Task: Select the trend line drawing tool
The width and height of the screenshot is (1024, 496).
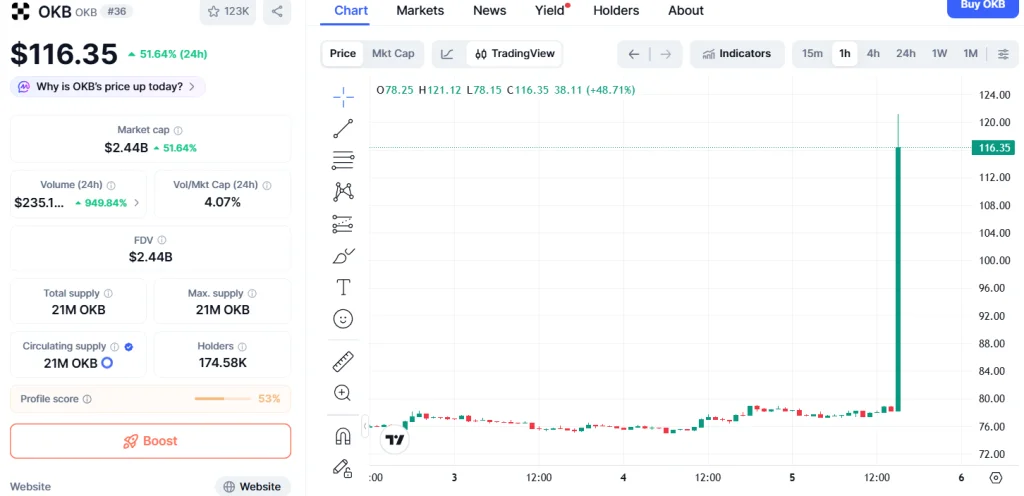Action: pos(343,128)
